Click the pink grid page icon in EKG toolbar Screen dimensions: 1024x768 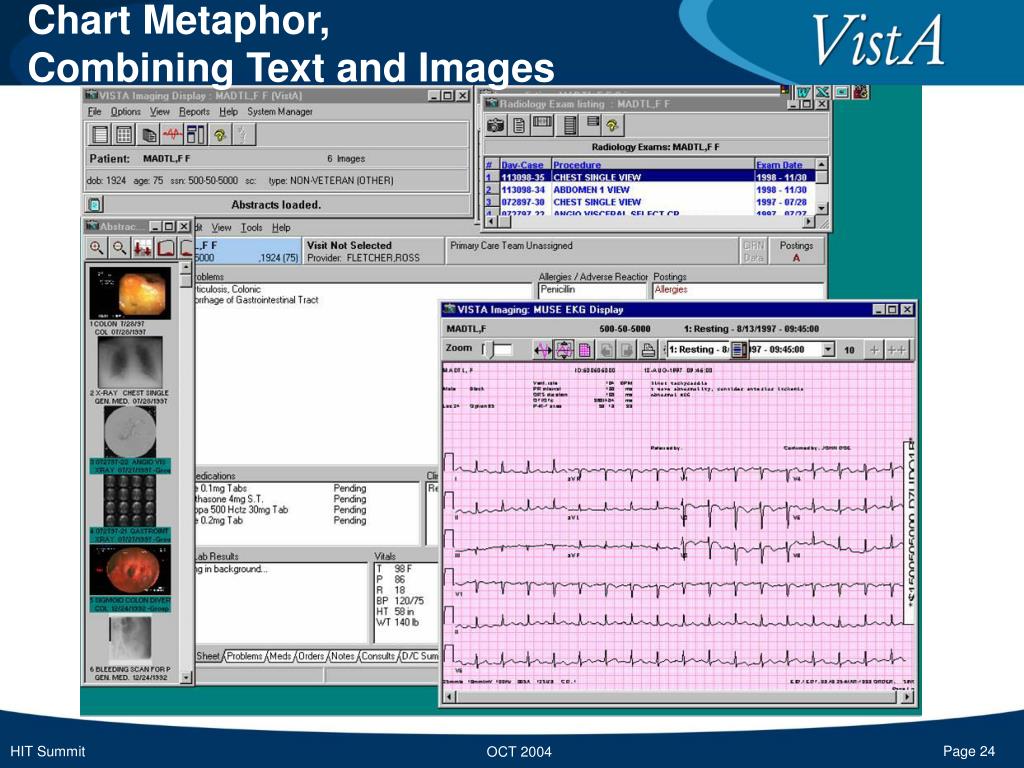[x=584, y=350]
